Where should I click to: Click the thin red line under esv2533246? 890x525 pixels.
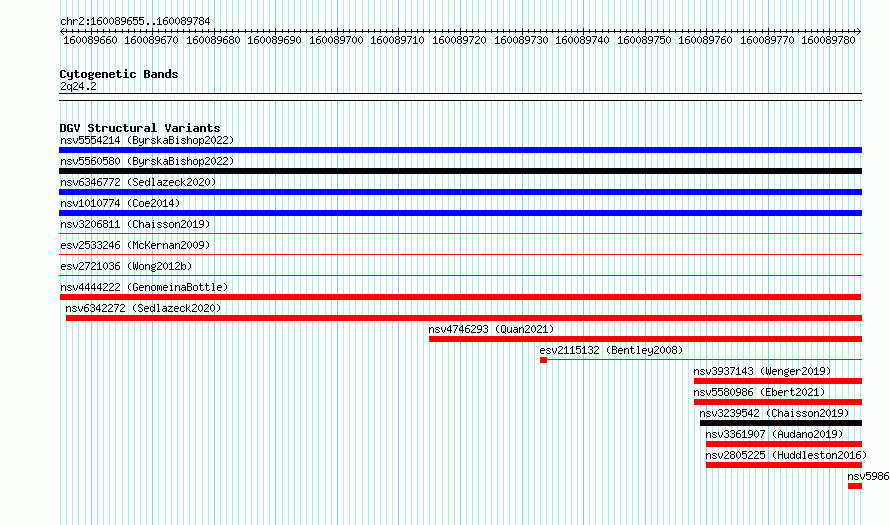pos(460,254)
